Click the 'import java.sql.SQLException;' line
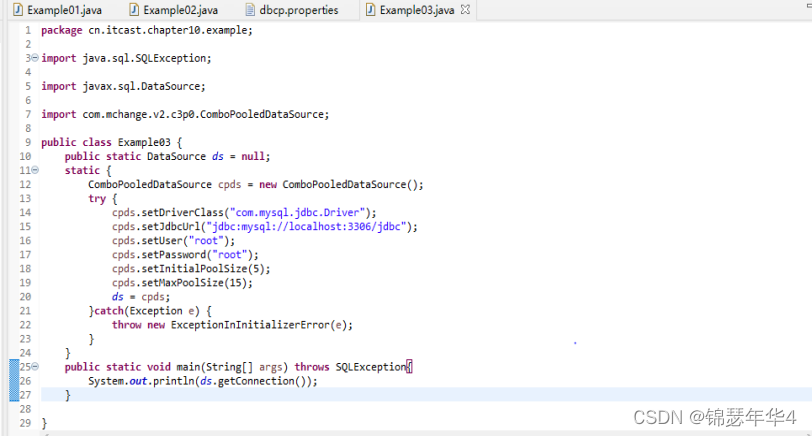The image size is (812, 437). [x=126, y=58]
